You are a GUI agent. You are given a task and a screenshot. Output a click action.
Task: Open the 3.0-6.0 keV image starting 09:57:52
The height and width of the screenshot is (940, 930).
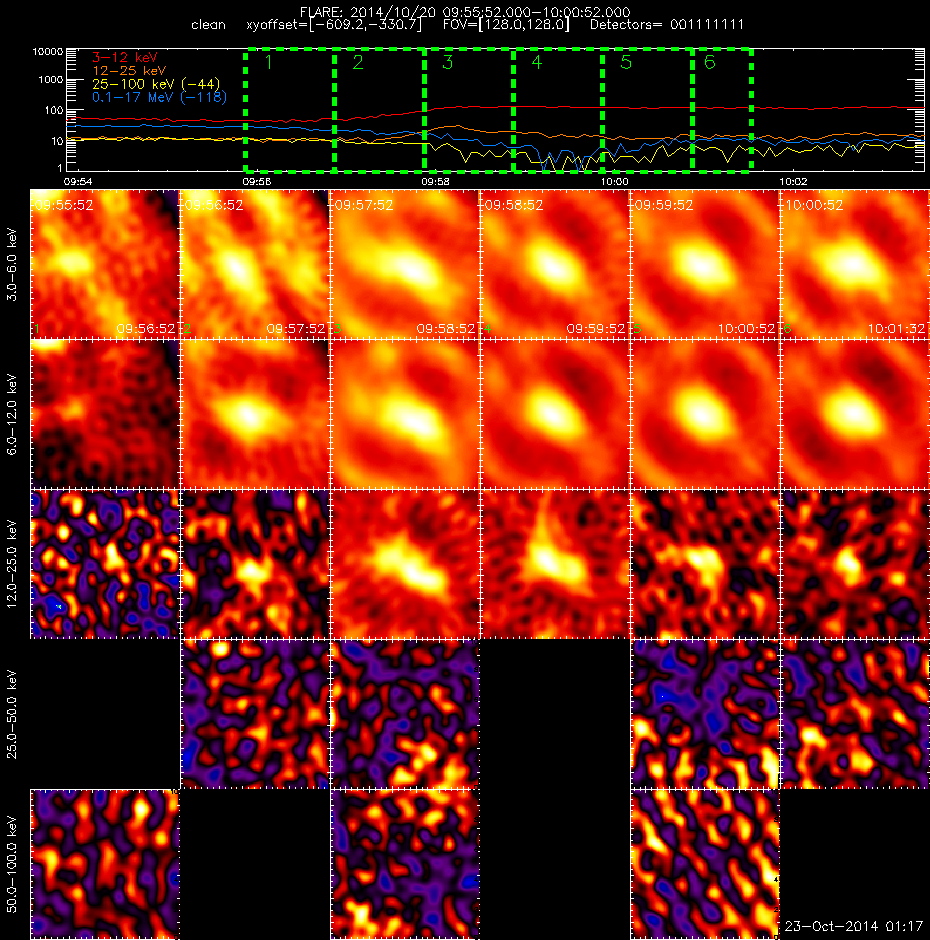tap(405, 264)
